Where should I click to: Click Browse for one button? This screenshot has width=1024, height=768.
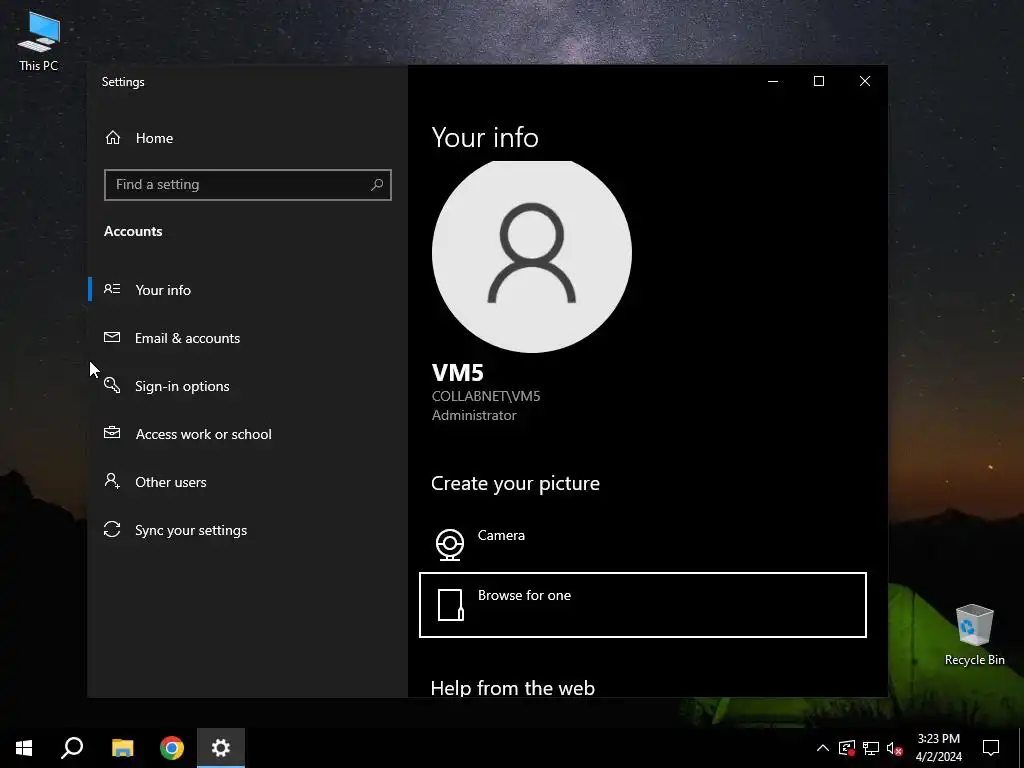(x=643, y=605)
